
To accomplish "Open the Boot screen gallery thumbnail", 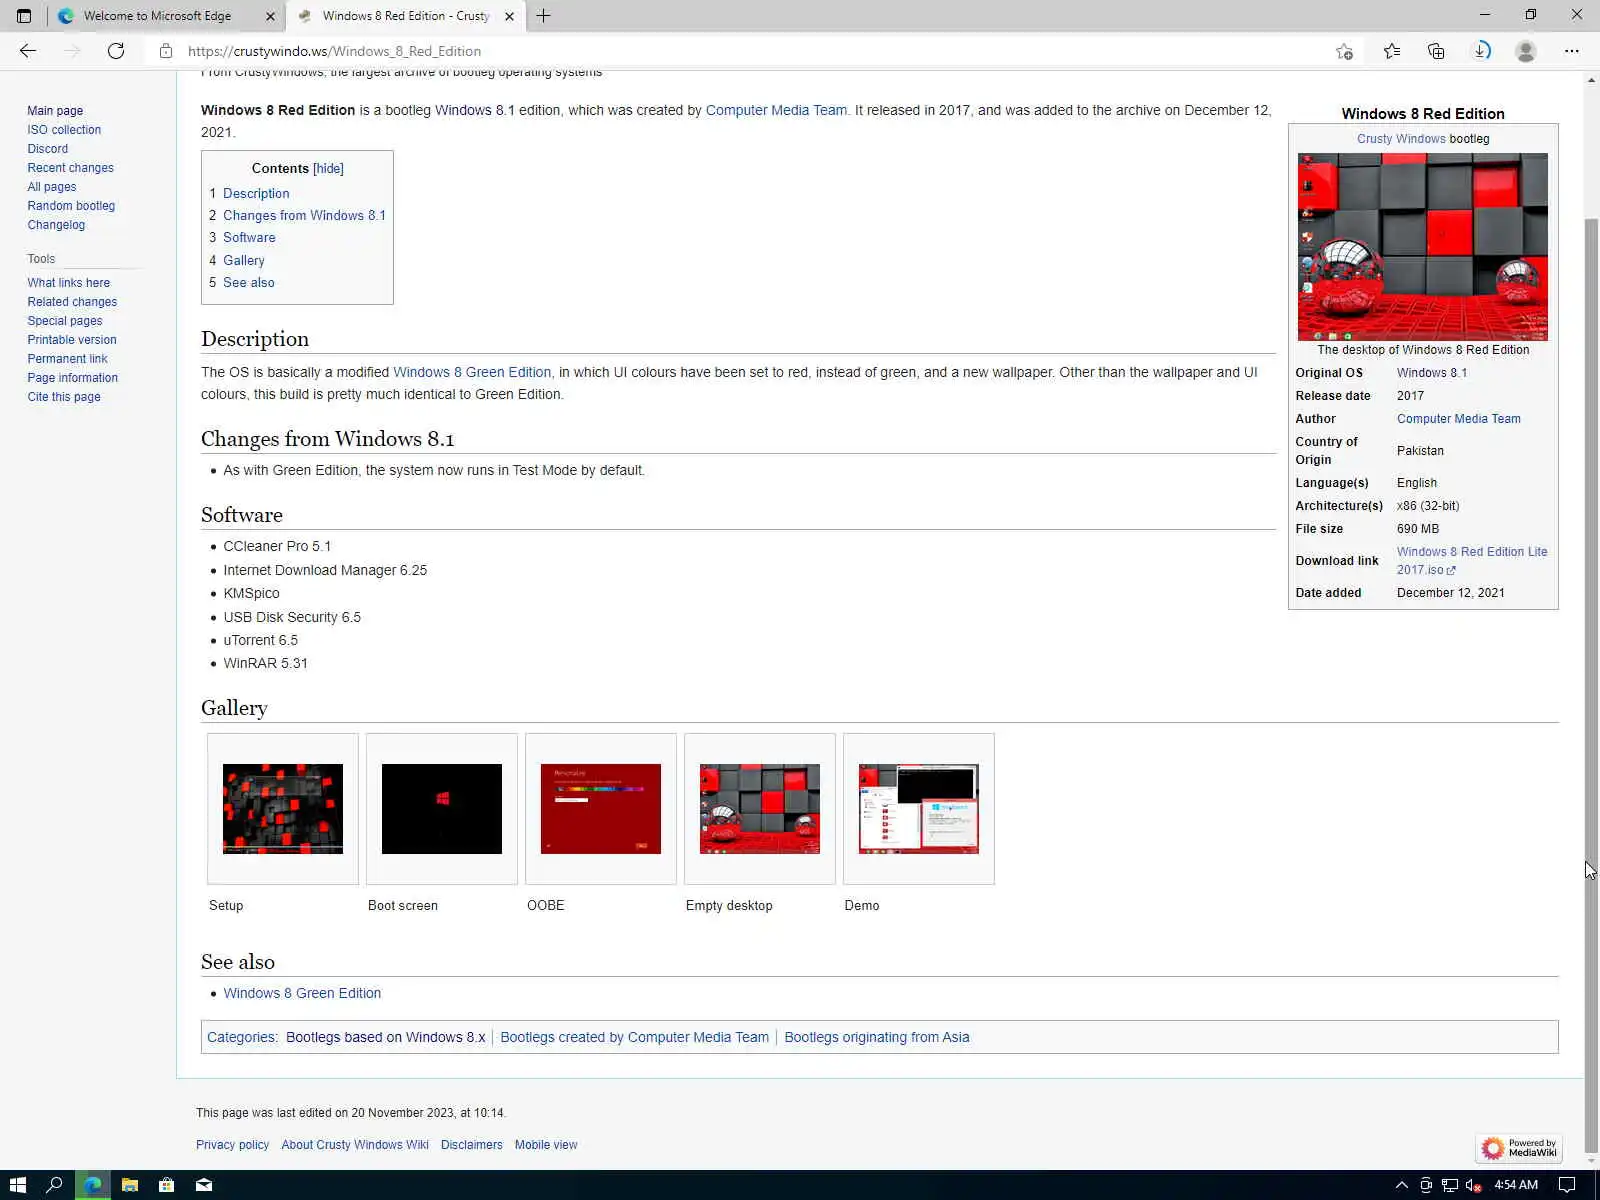I will coord(442,809).
